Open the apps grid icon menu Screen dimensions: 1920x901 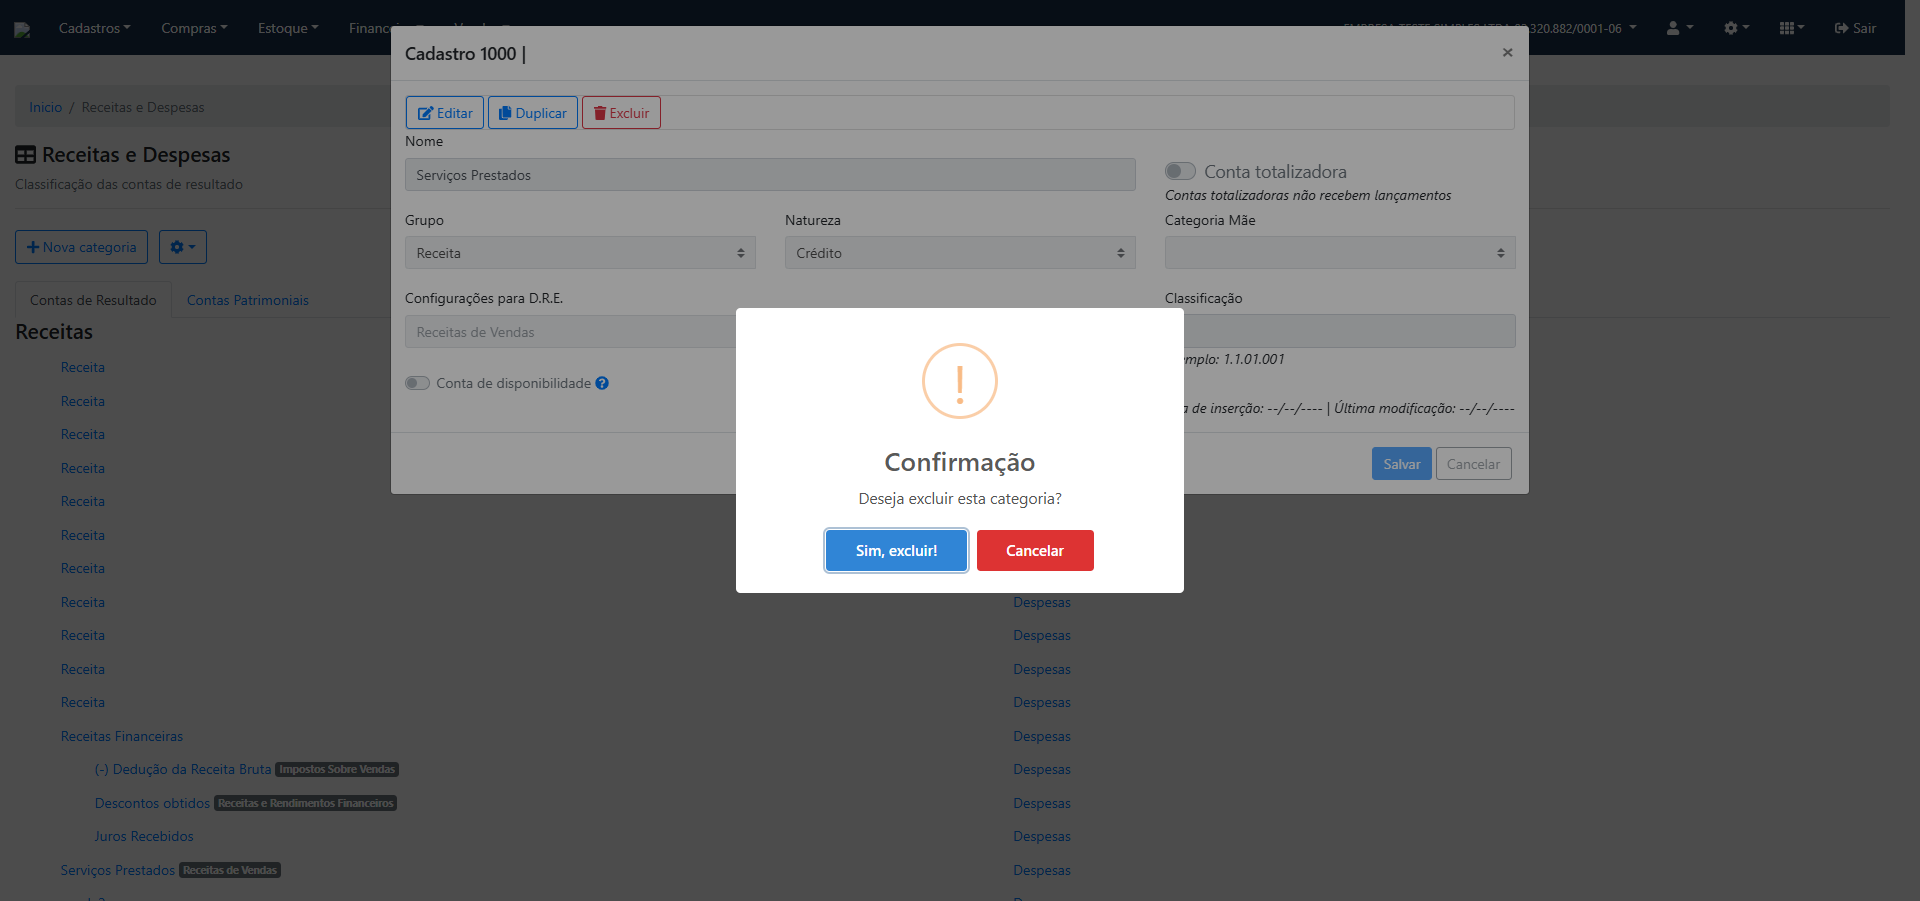[1791, 28]
